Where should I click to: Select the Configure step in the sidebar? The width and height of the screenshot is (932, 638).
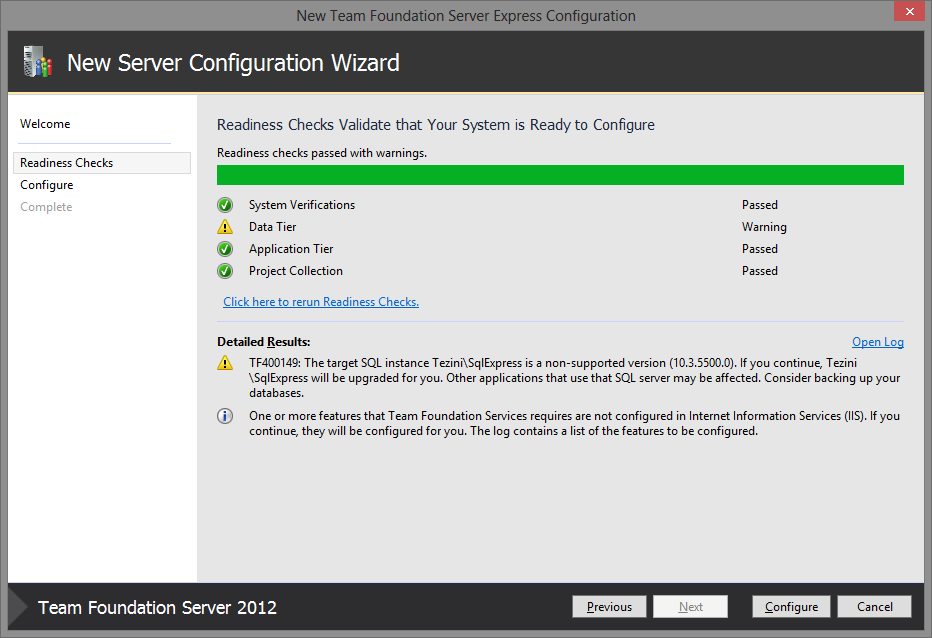(44, 184)
